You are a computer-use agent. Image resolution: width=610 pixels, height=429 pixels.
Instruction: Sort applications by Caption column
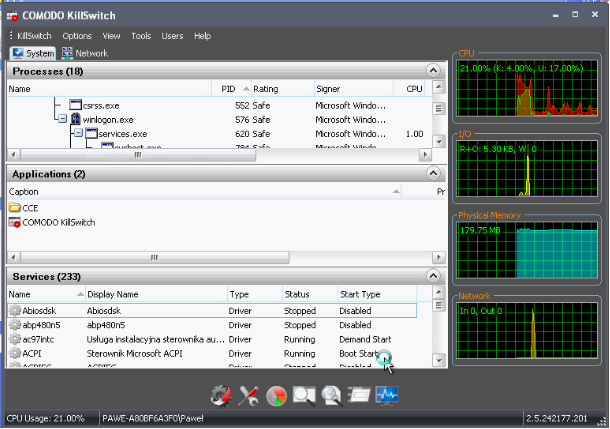[x=204, y=191]
